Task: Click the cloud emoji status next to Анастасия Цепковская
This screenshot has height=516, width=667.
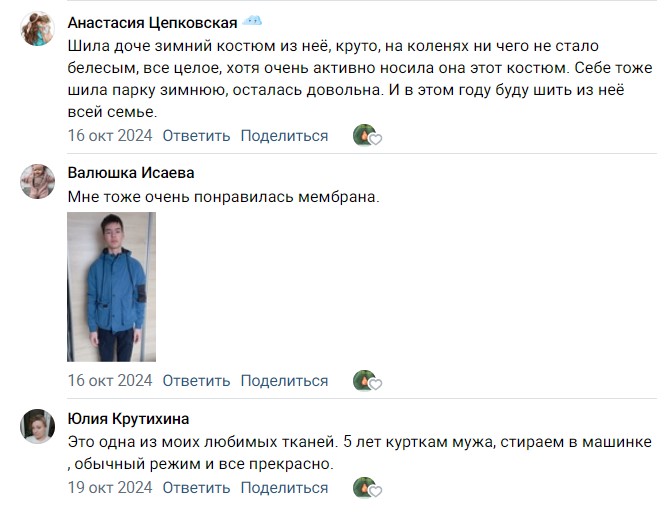Action: [x=252, y=21]
